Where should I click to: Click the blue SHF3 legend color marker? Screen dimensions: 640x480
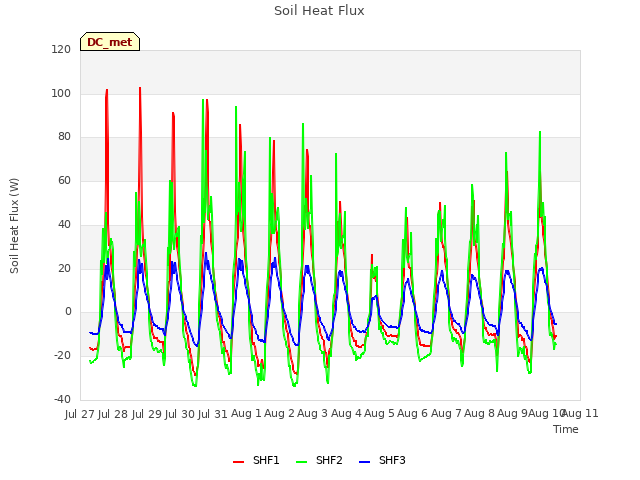pos(364,462)
